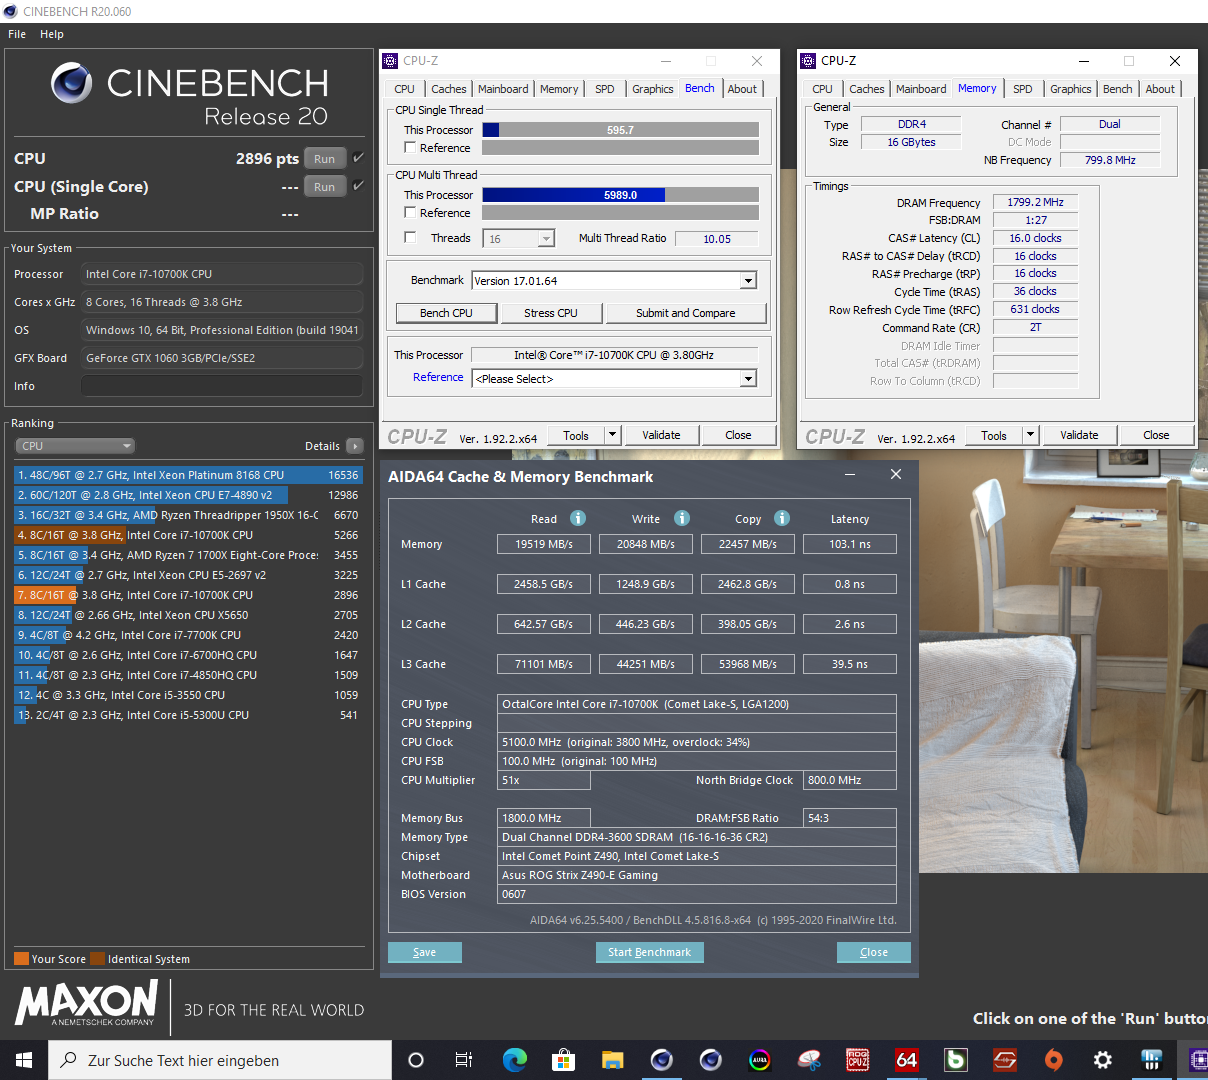Screen dimensions: 1208x1080
Task: Click the Bench CPU button
Action: coord(446,313)
